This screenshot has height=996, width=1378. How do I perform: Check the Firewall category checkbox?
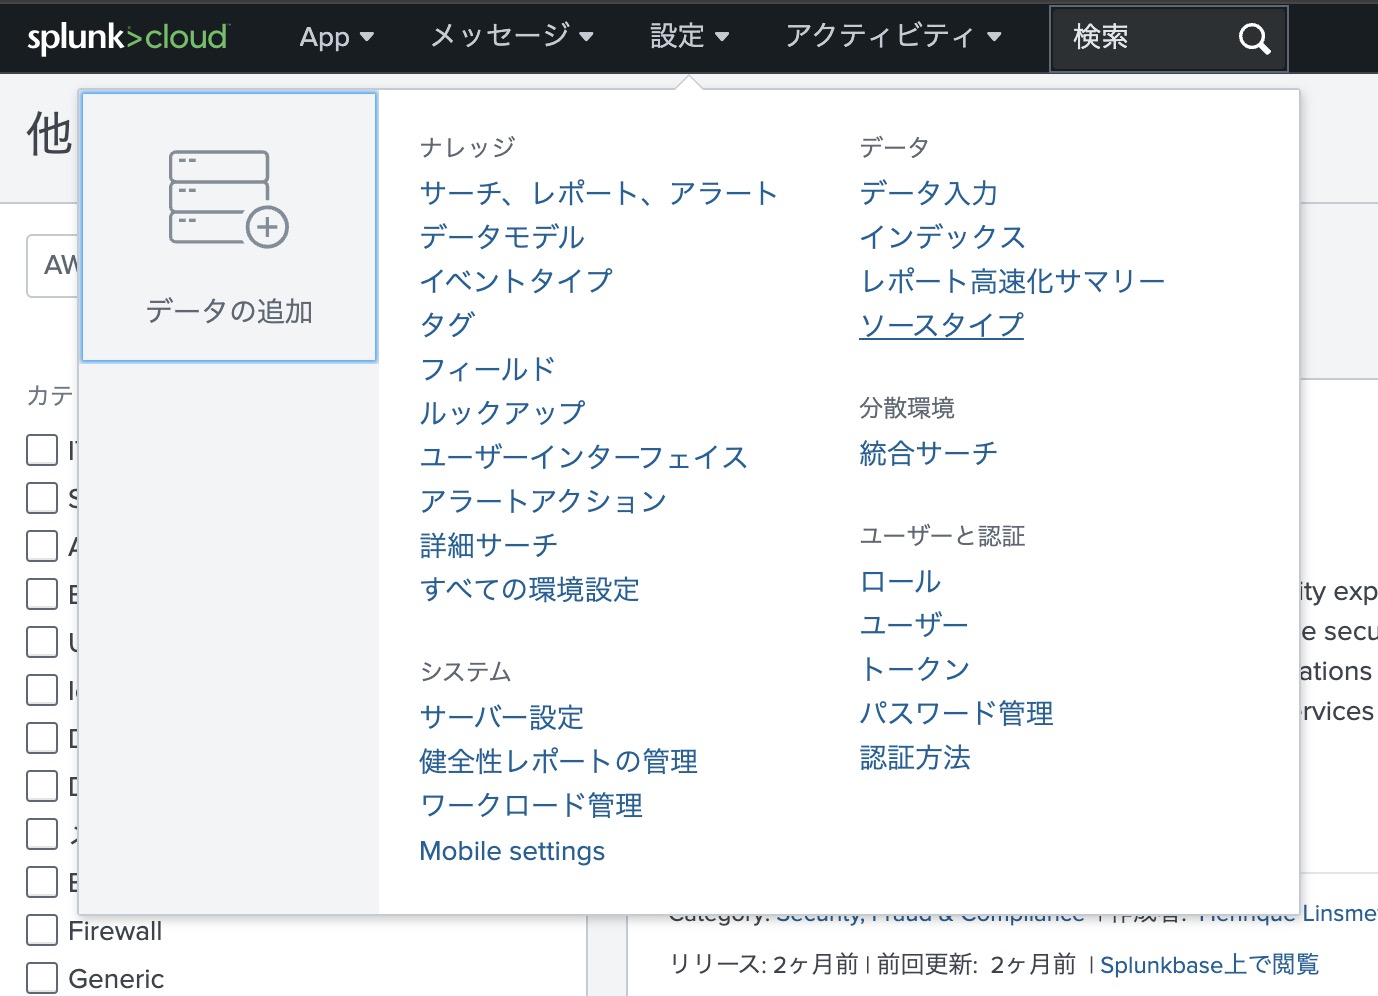[41, 929]
